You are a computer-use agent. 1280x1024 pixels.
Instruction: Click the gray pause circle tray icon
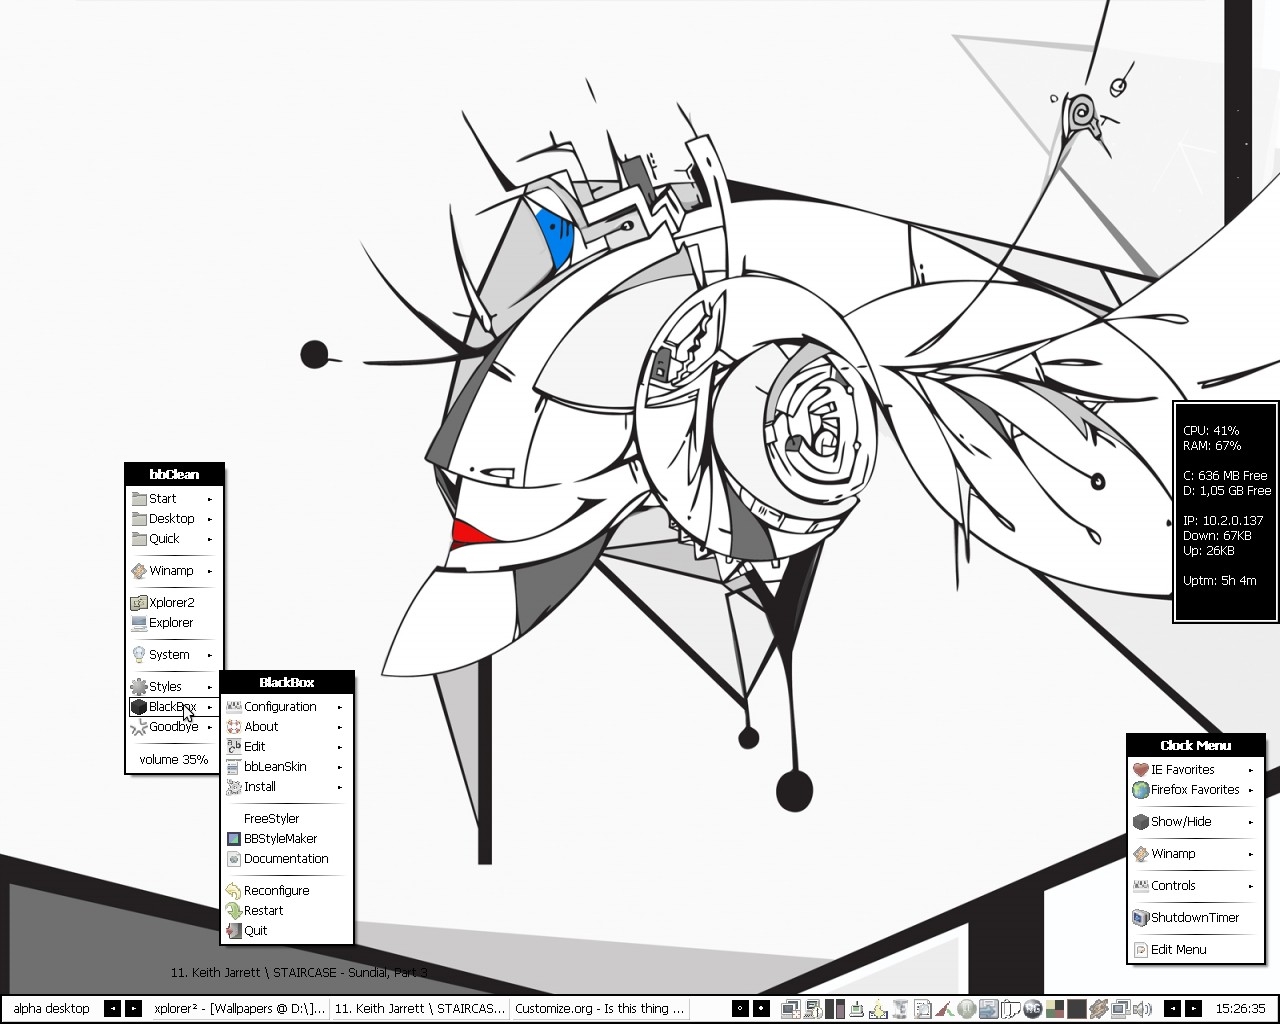coord(966,1009)
